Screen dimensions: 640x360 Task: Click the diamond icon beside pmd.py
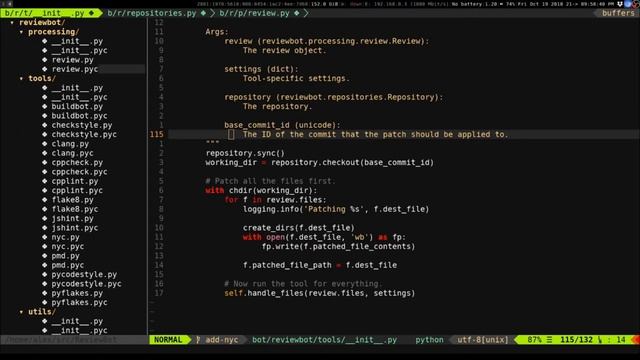44,256
